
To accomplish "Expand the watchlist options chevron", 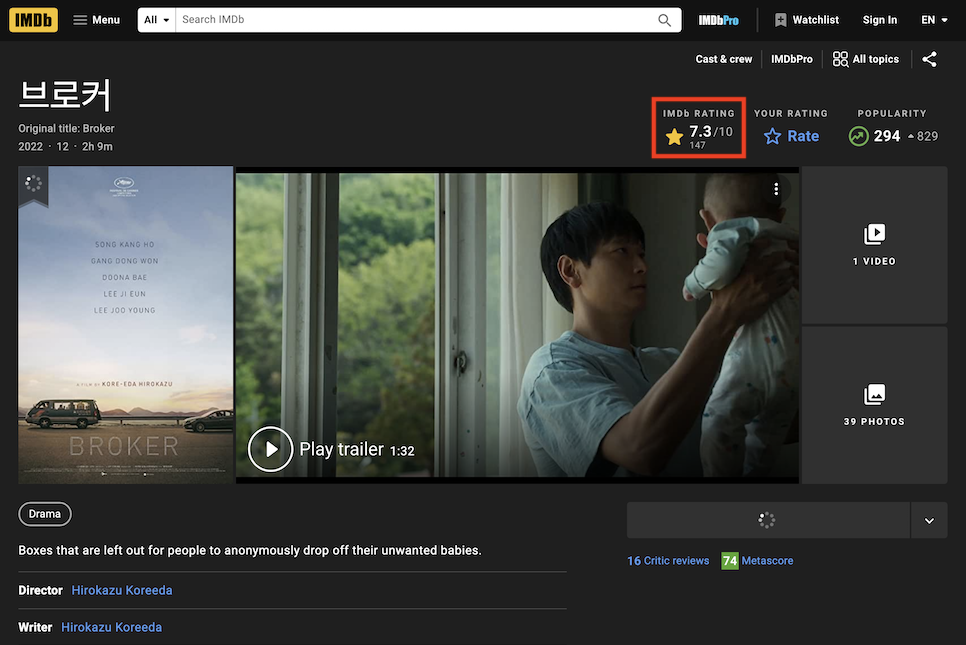I will click(929, 521).
